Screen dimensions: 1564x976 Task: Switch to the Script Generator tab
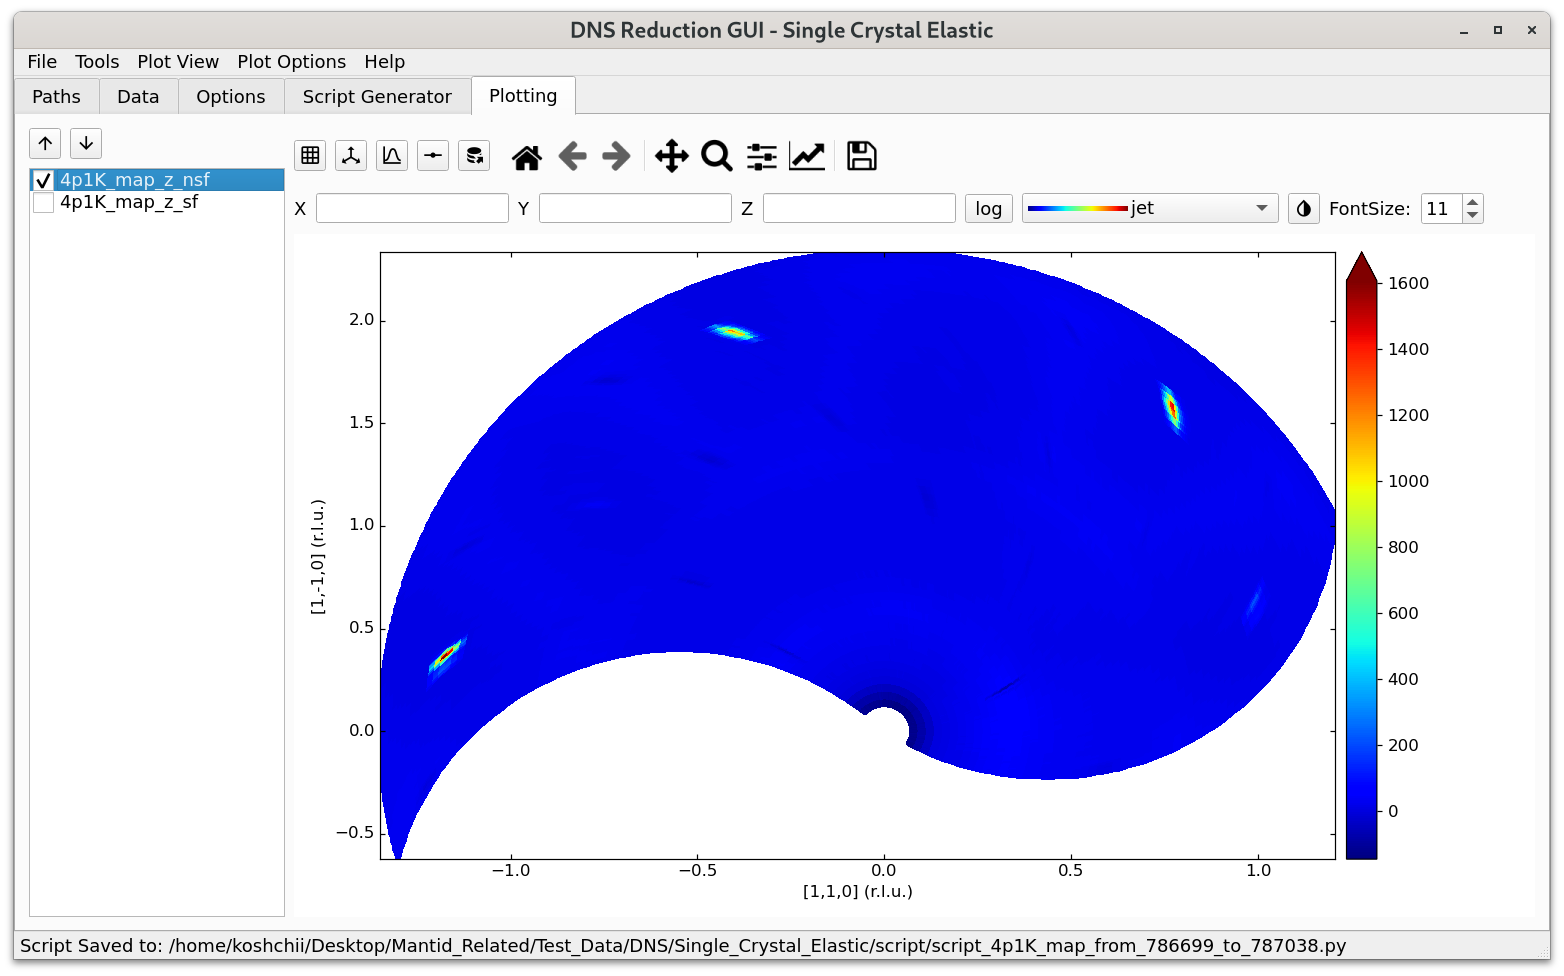point(377,96)
